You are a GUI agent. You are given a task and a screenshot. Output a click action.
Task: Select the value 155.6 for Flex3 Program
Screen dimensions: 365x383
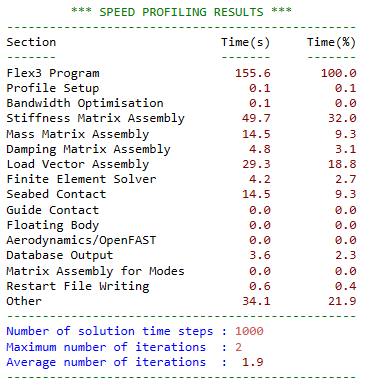[253, 73]
